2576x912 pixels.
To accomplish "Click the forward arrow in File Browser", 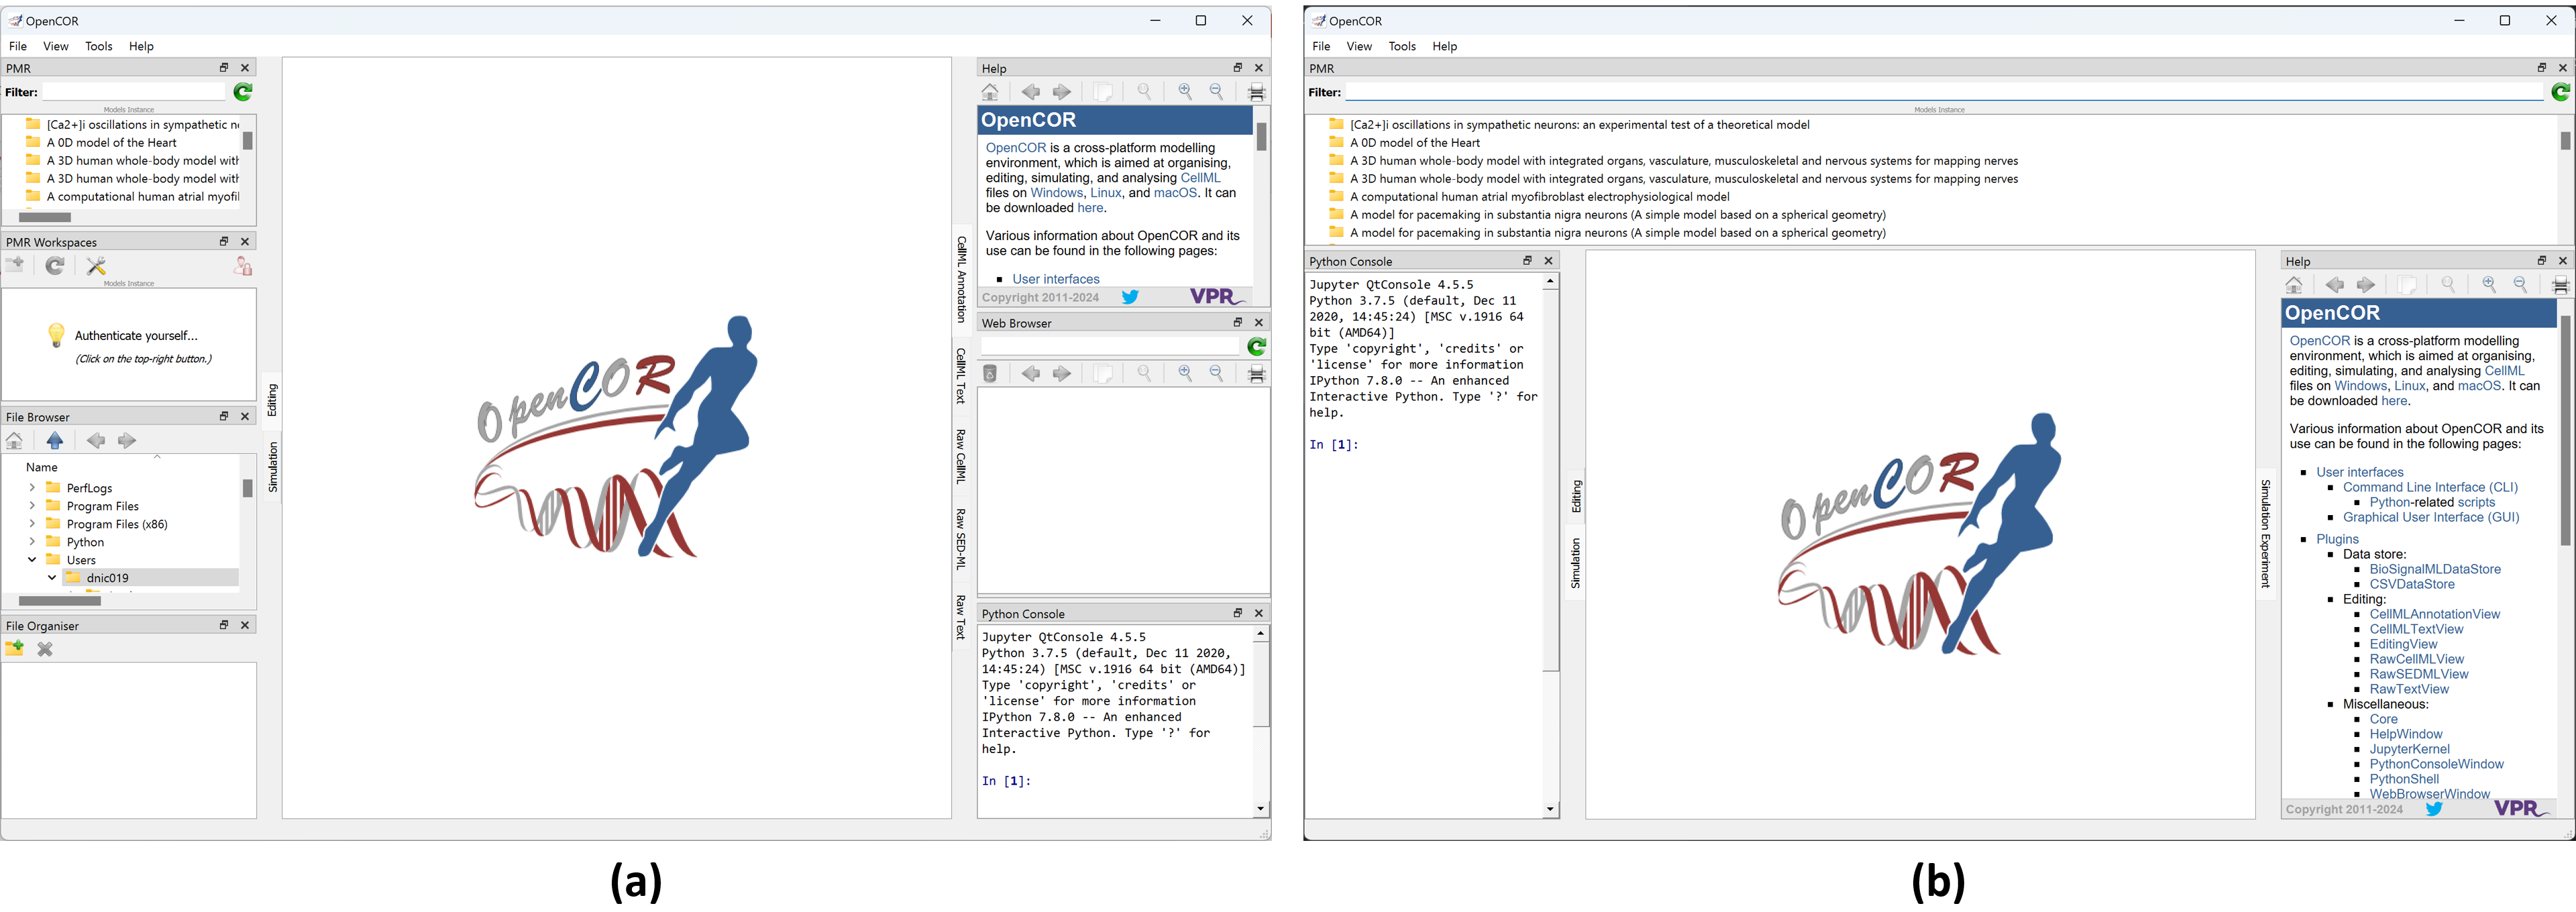I will click(127, 440).
